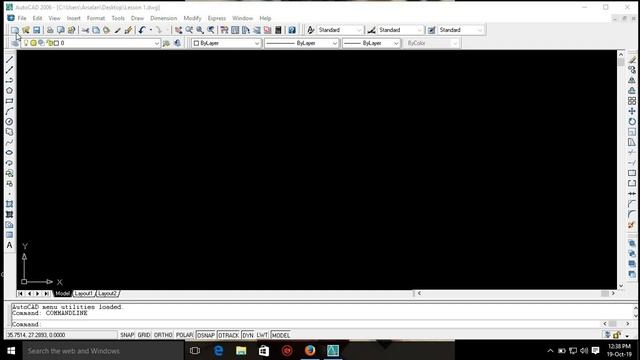Click the Open file icon
The height and width of the screenshot is (360, 640).
coord(26,30)
